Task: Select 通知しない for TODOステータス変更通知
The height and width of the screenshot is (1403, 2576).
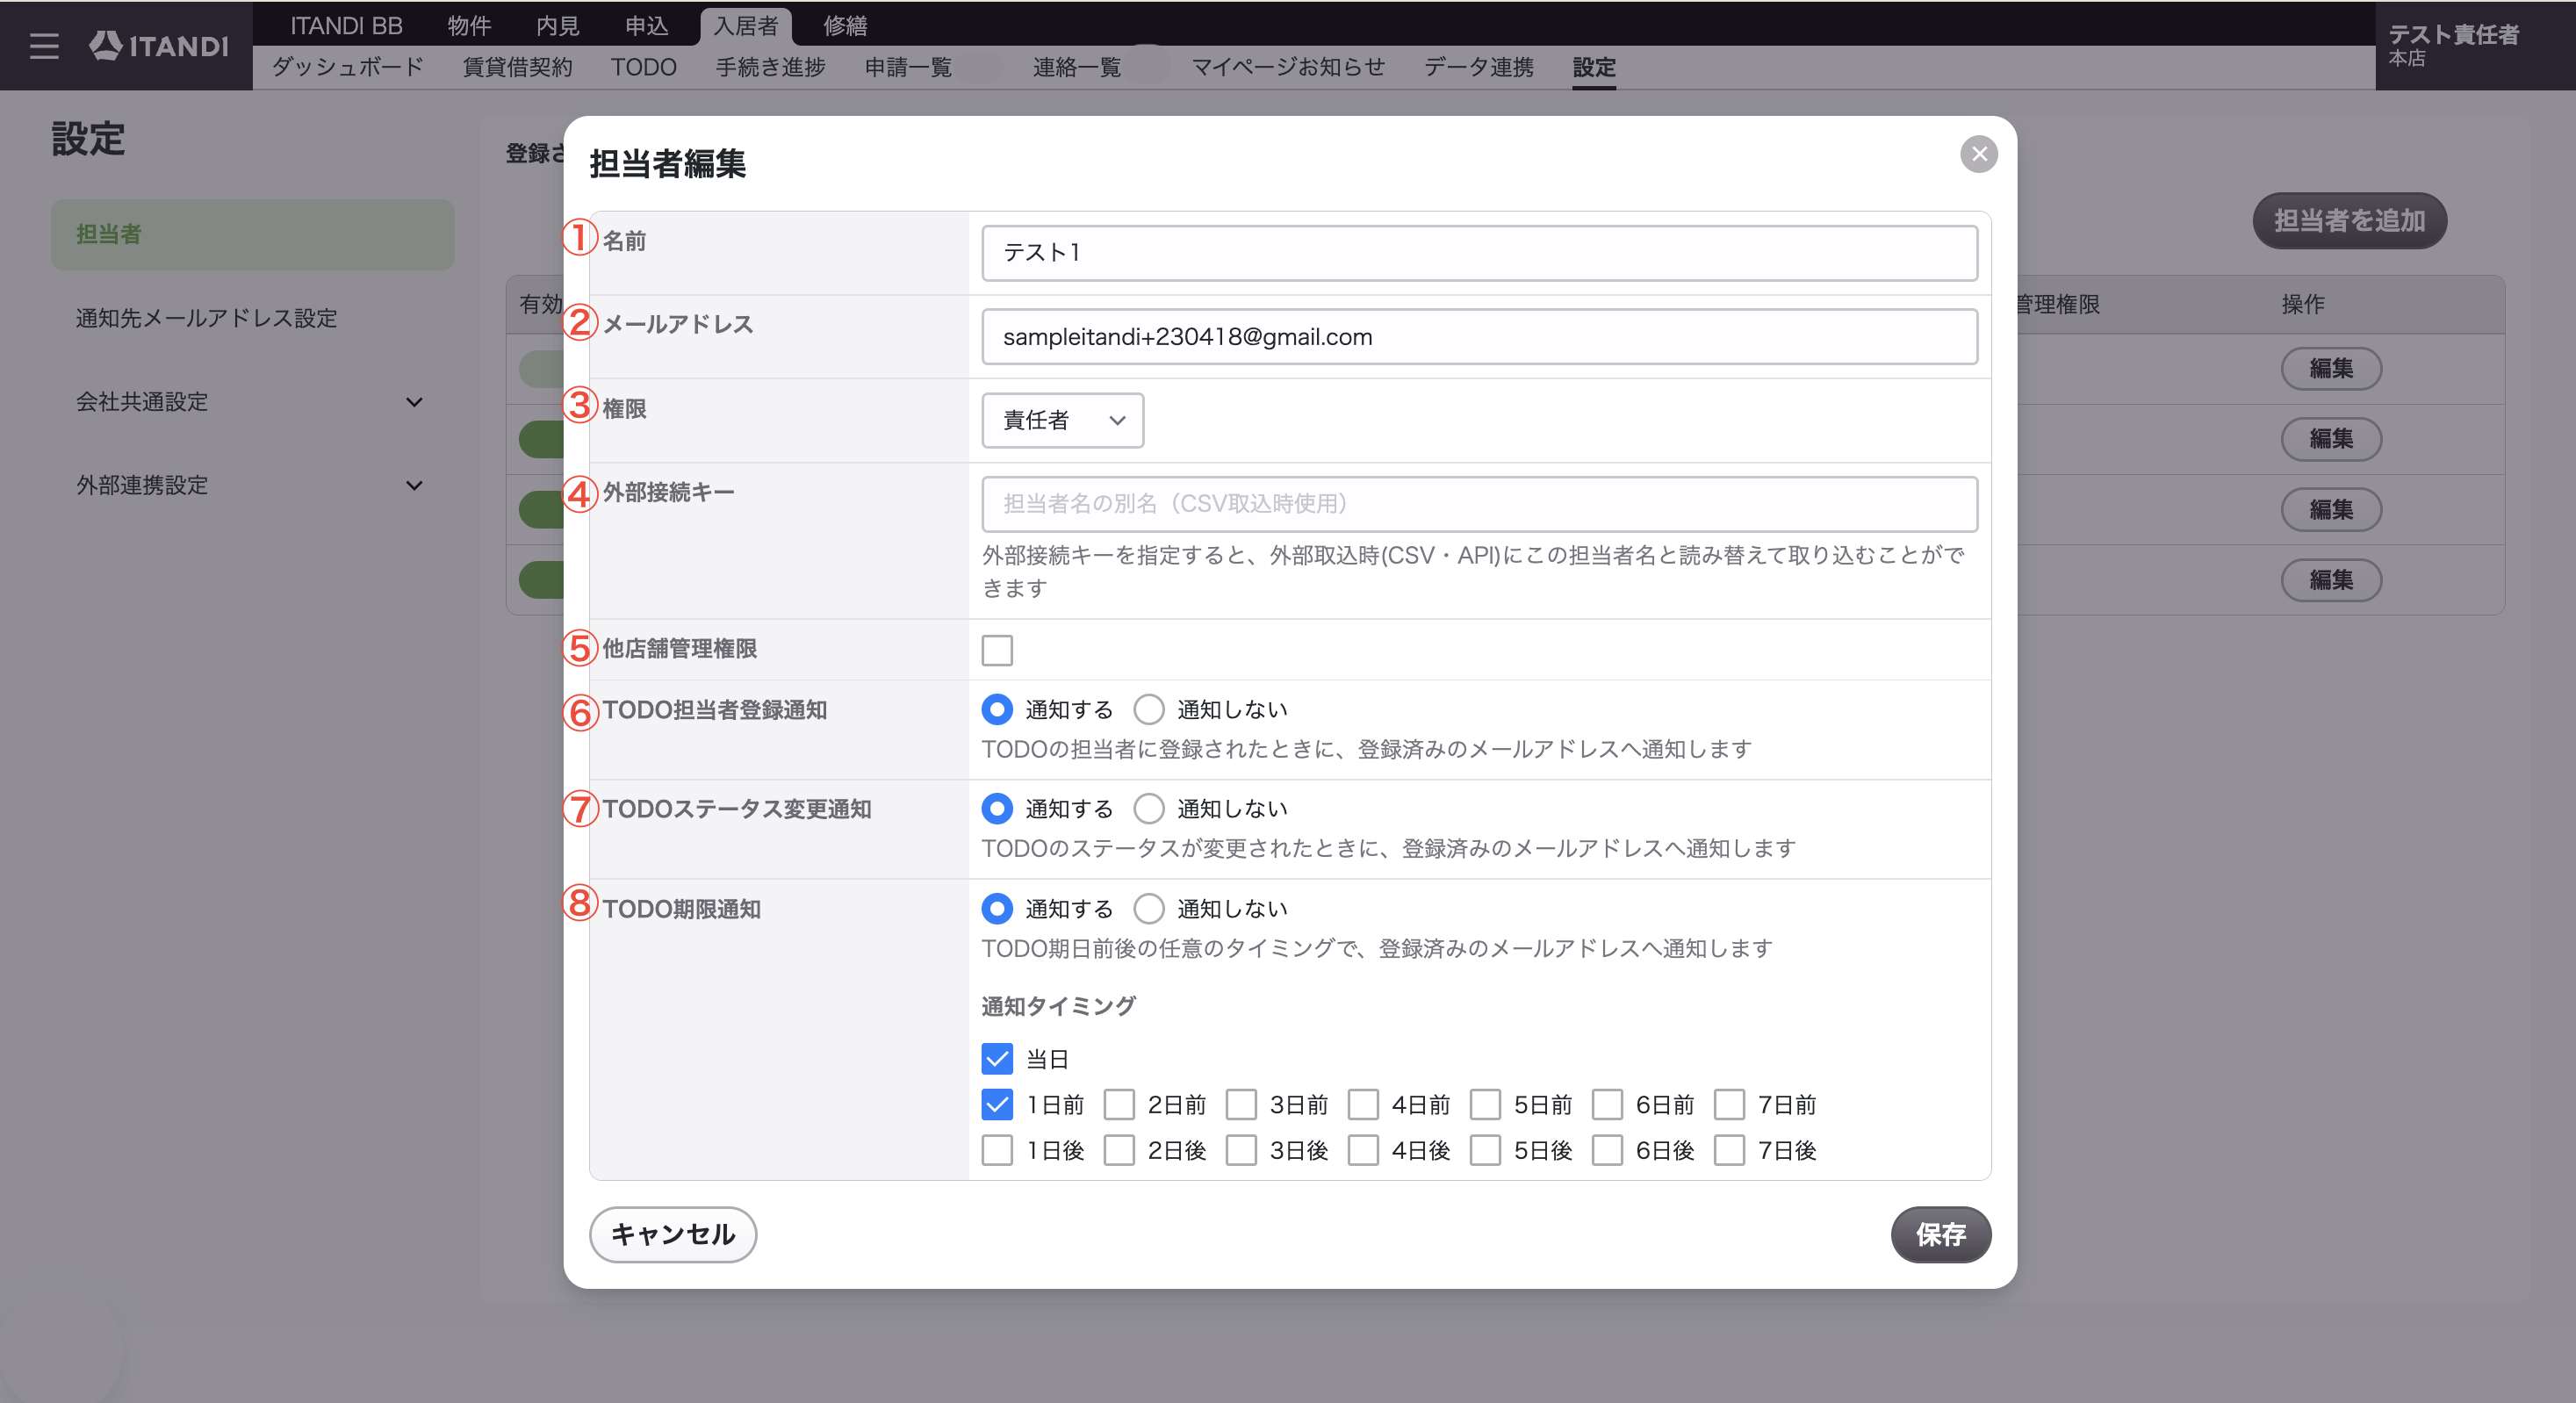Action: [x=1149, y=808]
